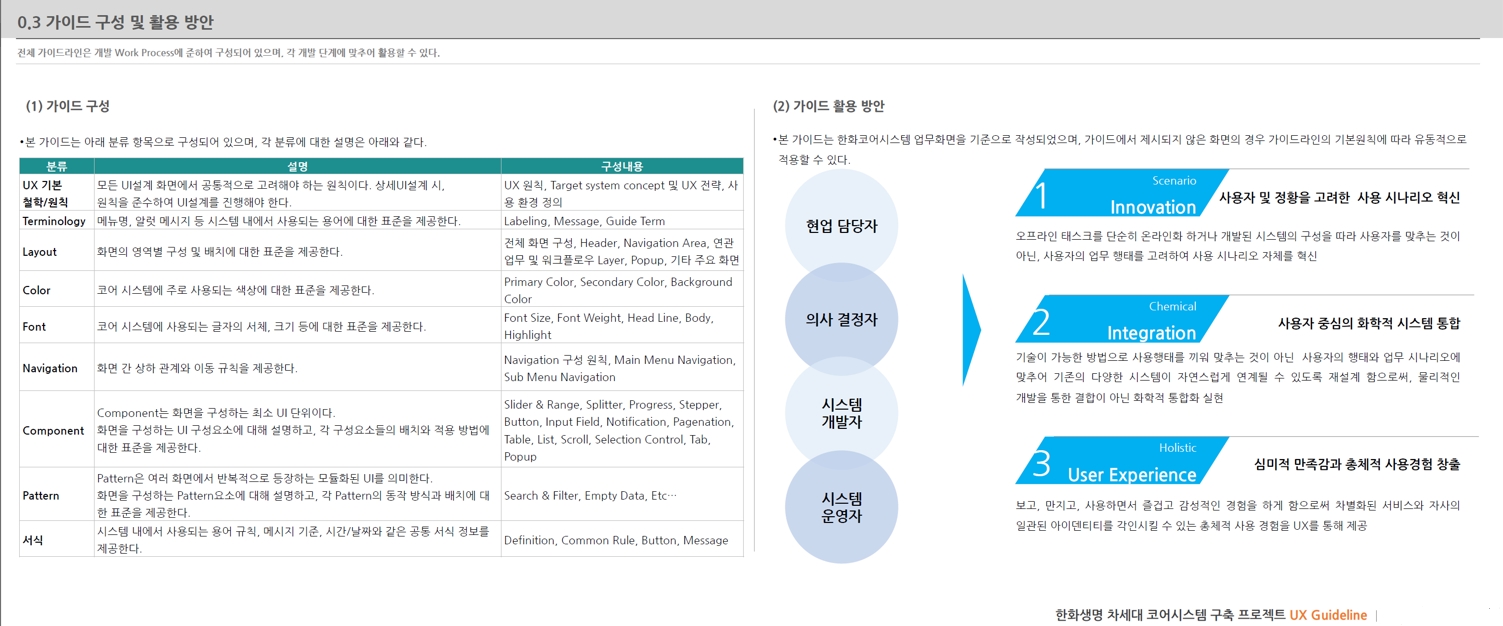Select the 시스템 운영자 circle
Image resolution: width=1503 pixels, height=626 pixels.
tap(841, 507)
